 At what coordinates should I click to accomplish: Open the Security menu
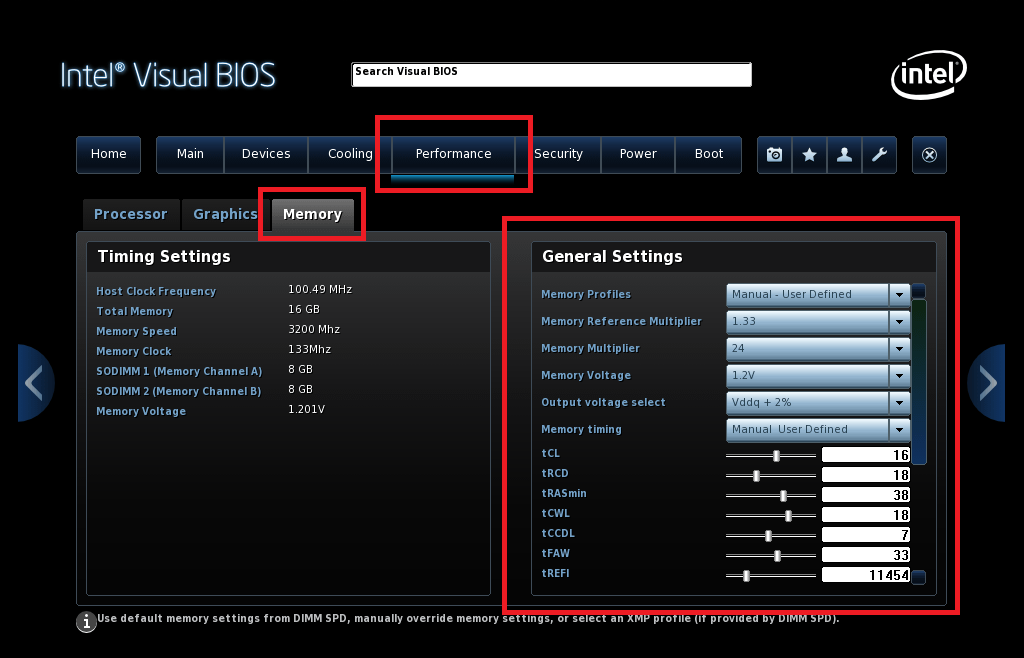pos(558,155)
